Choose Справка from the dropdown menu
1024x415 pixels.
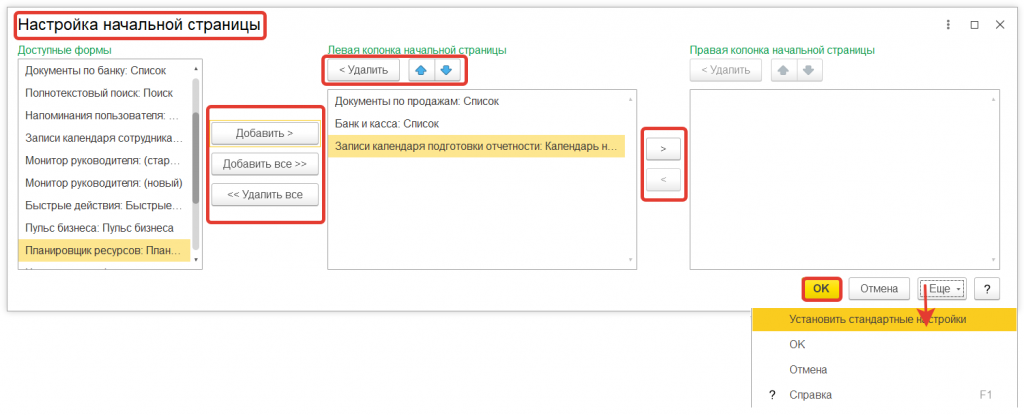[809, 395]
